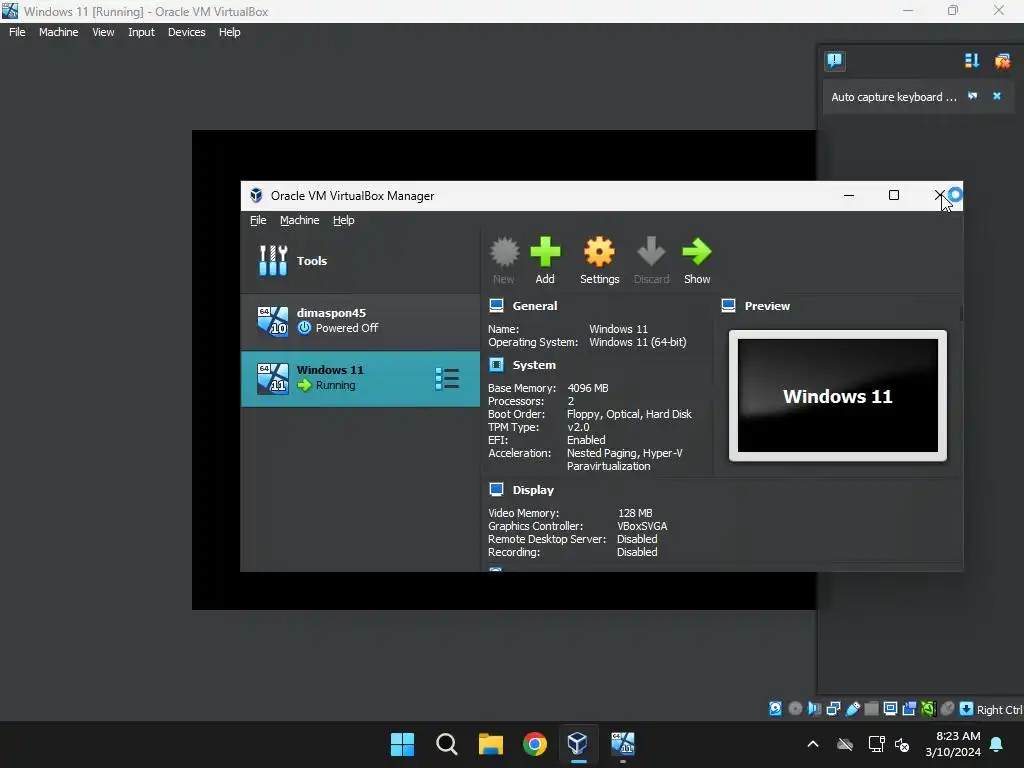This screenshot has width=1024, height=768.
Task: Click the 128 MB video memory value
Action: (x=635, y=513)
